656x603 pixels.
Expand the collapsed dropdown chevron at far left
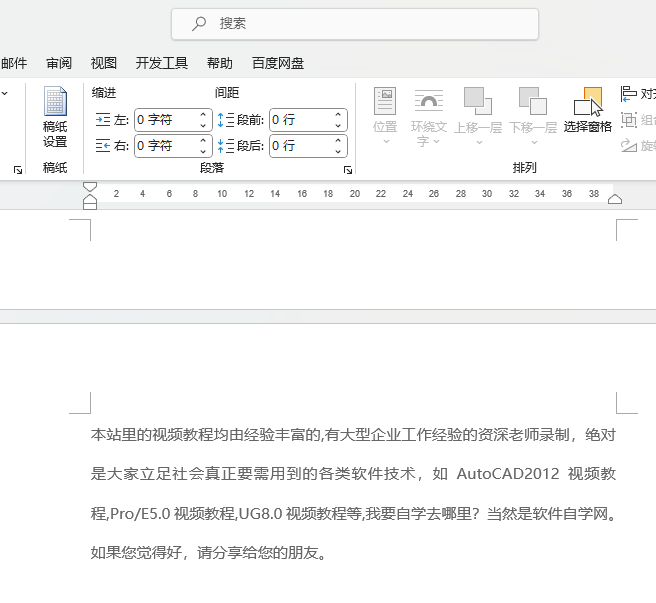point(5,93)
